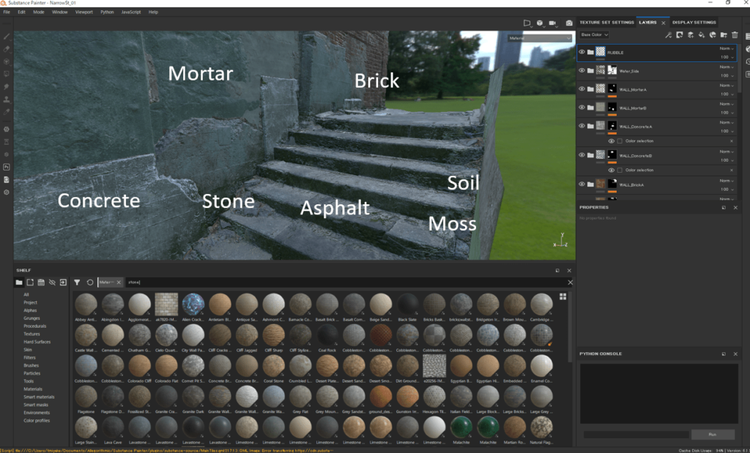Click the shelf filter funnel icon
The height and width of the screenshot is (453, 750).
[77, 283]
